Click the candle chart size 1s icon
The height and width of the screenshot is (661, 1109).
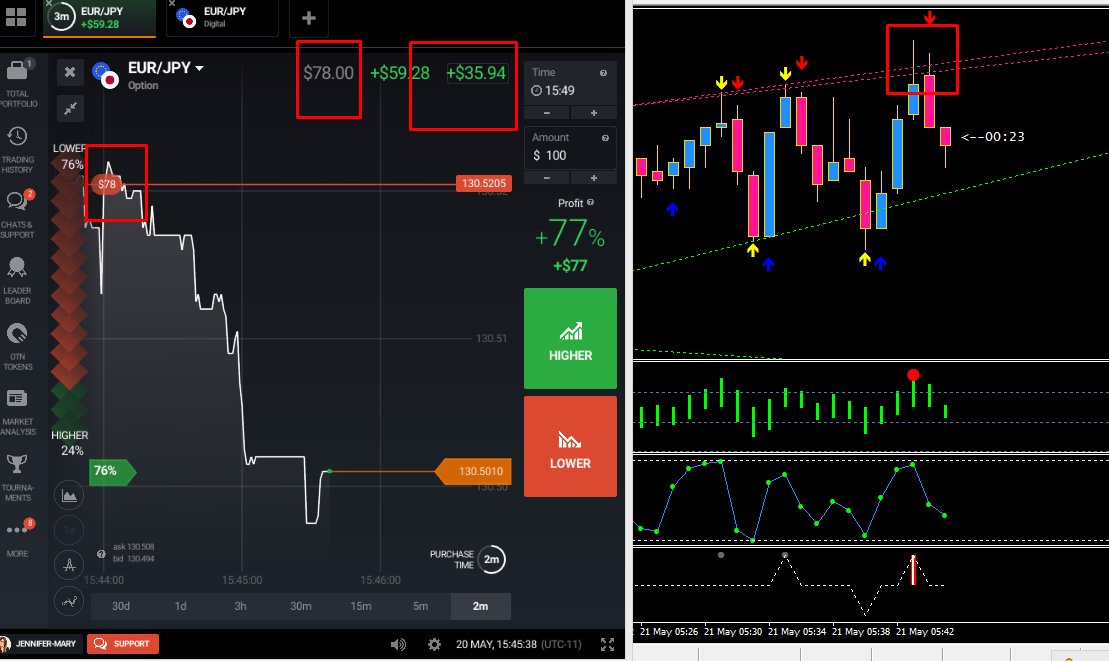[x=69, y=530]
